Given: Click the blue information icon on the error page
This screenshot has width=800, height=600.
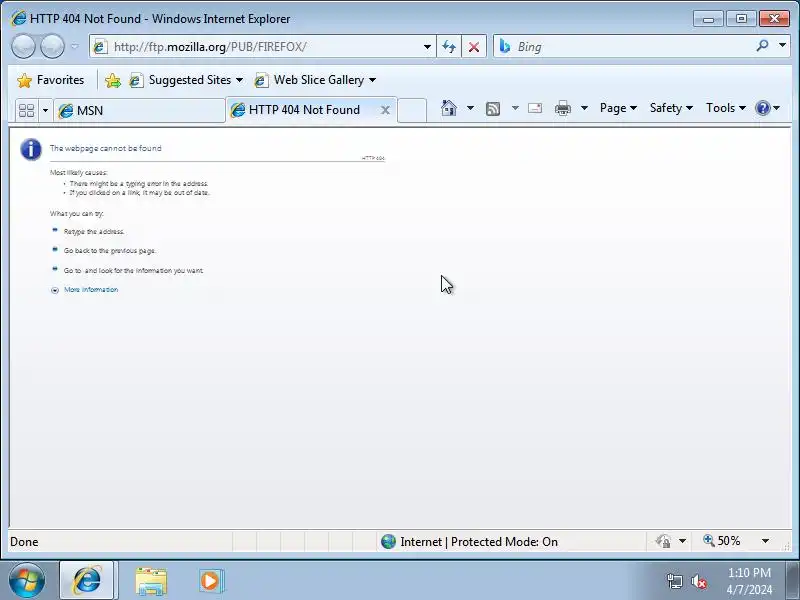Looking at the screenshot, I should point(31,149).
